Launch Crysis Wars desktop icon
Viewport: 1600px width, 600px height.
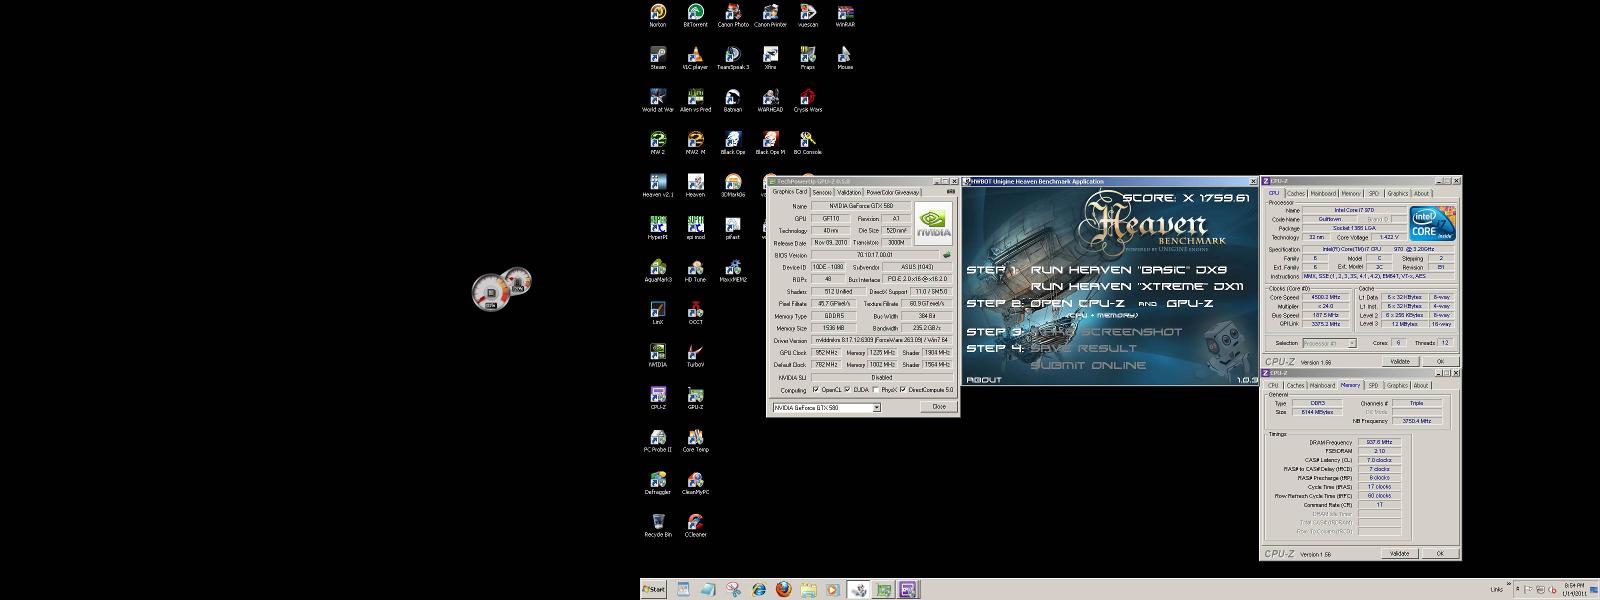click(807, 100)
